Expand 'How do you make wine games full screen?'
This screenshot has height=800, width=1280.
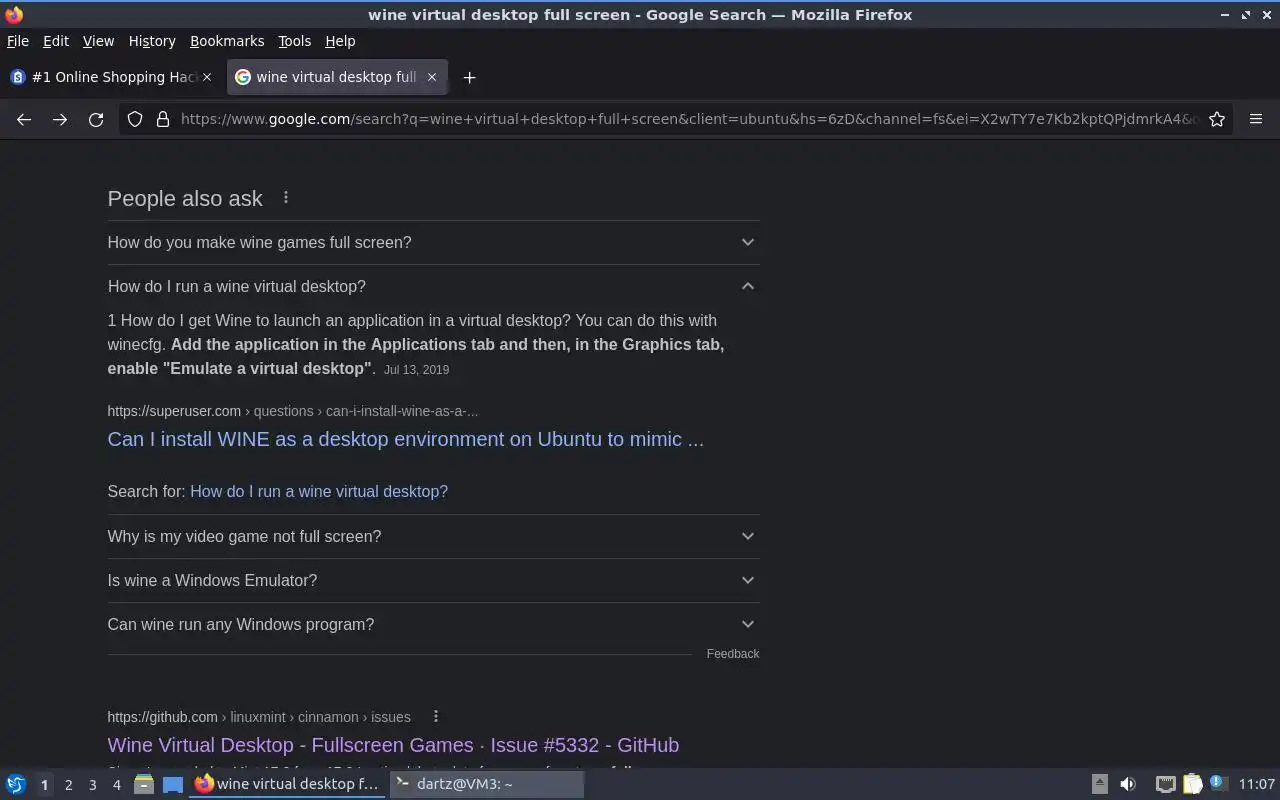click(433, 242)
